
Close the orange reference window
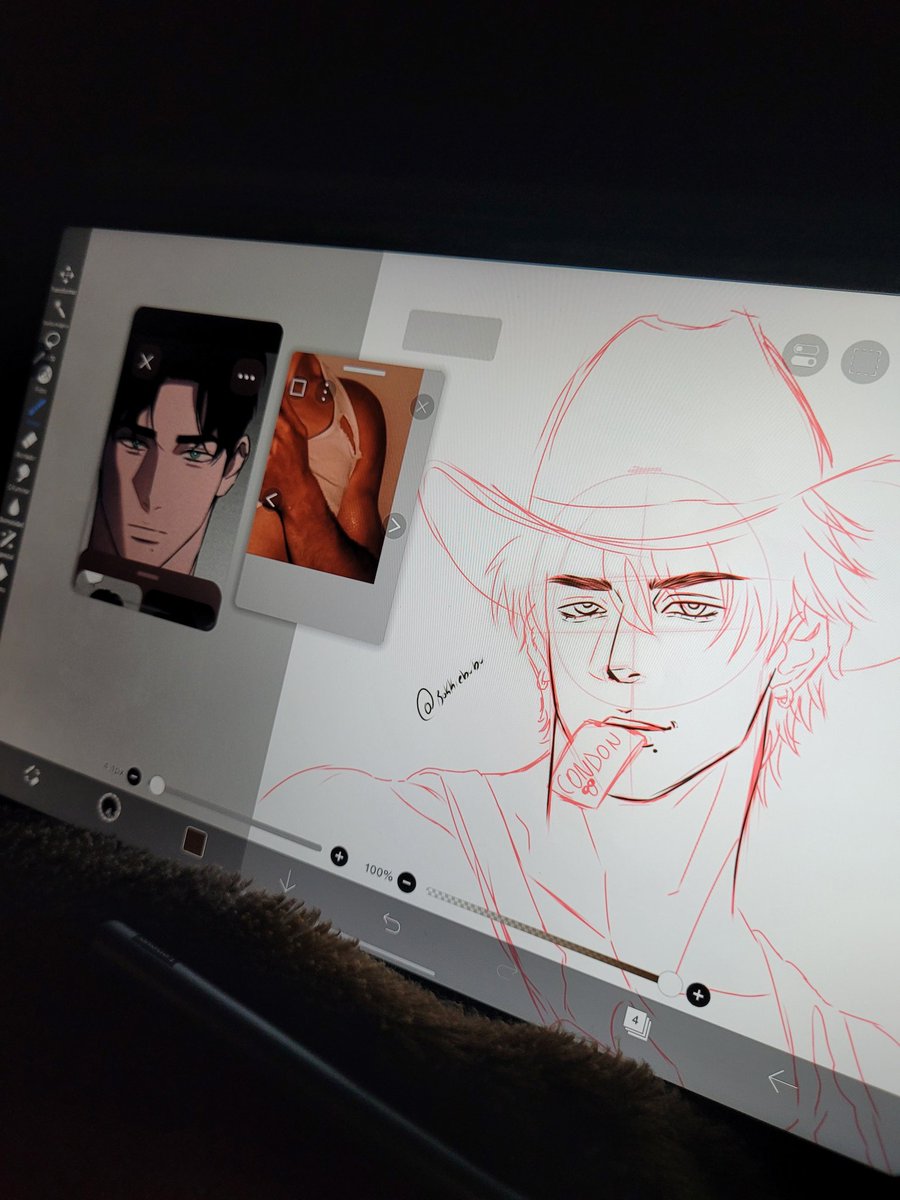[422, 406]
